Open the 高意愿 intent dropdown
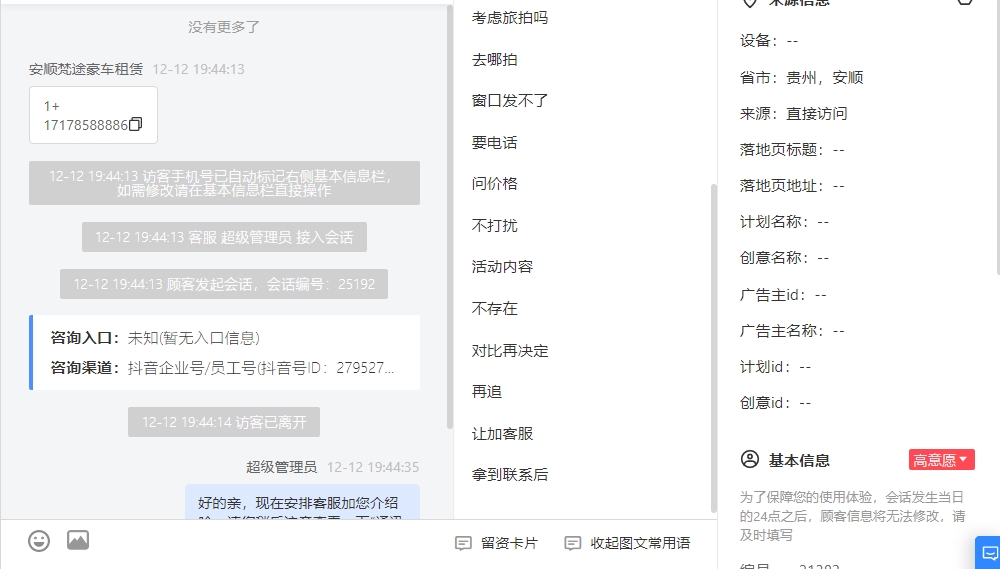Screen dimensions: 1000x569 [x=941, y=459]
